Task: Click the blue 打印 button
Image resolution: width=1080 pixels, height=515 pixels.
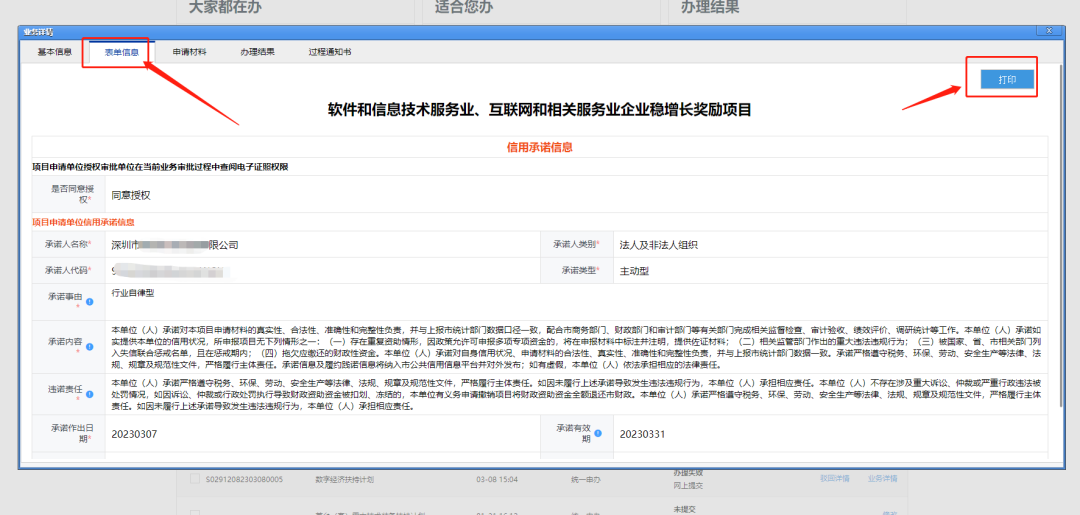Action: click(x=1007, y=80)
